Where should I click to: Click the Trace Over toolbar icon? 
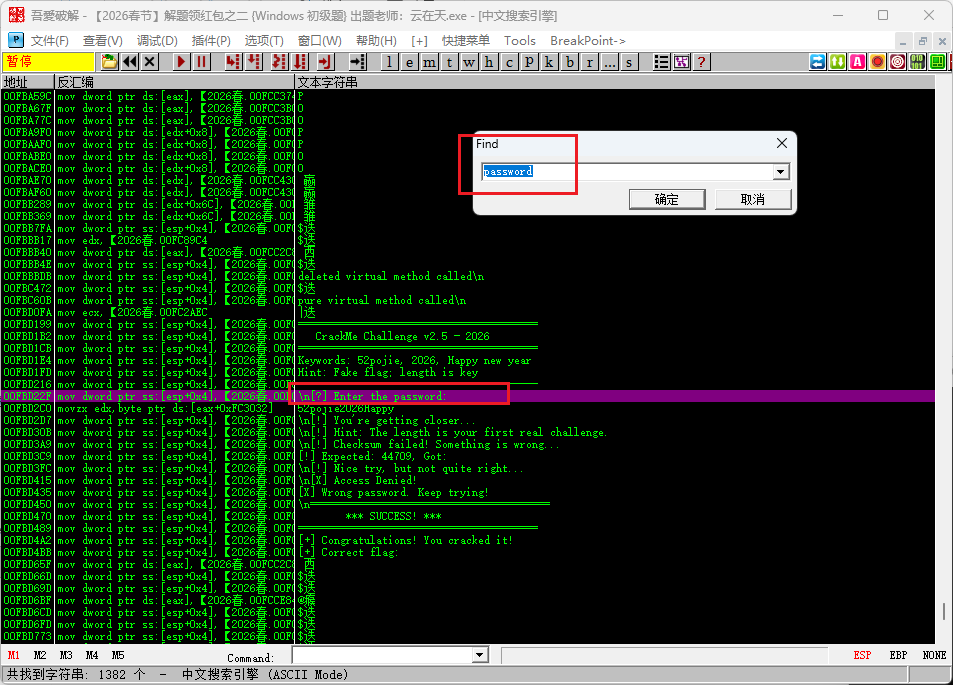(x=300, y=62)
